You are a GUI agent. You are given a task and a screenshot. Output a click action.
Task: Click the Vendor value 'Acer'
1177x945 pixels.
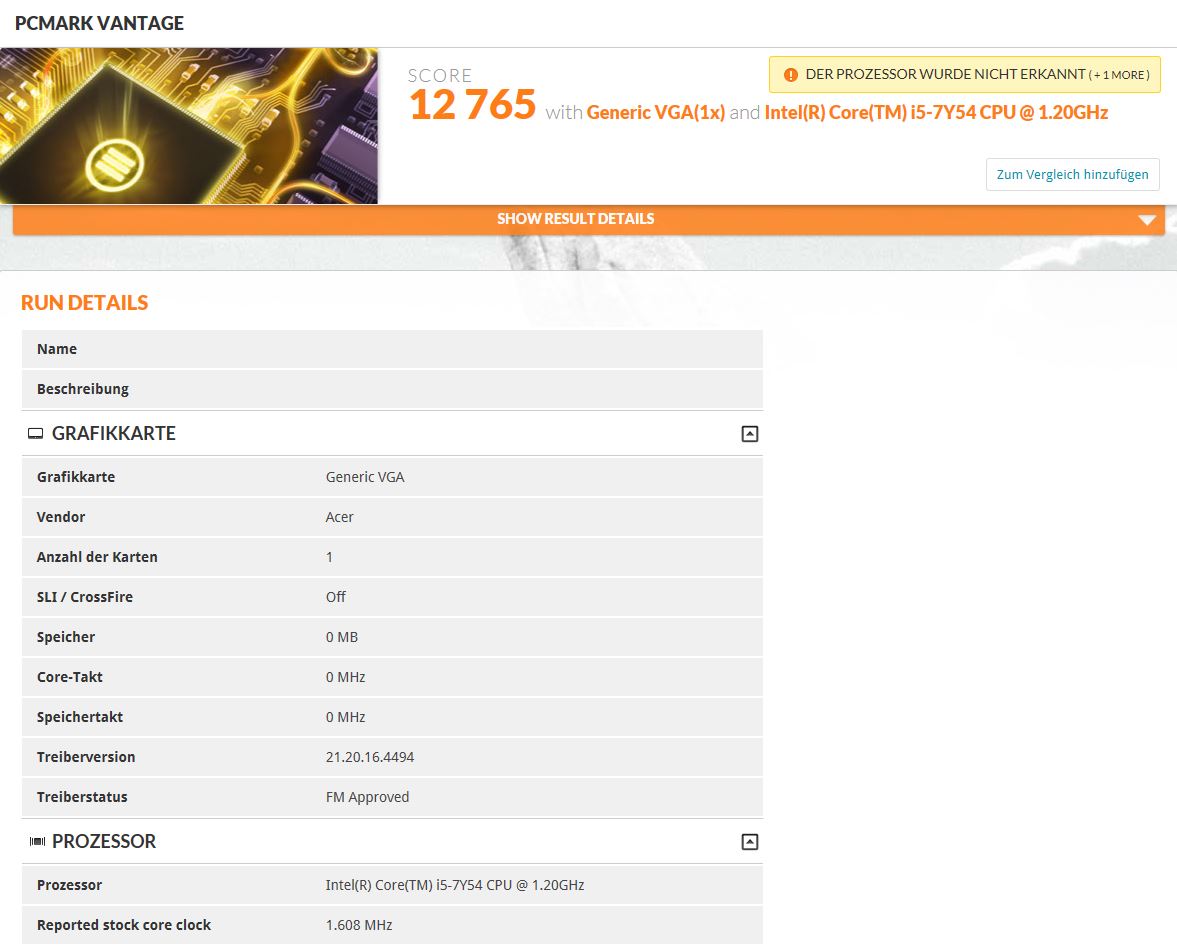[339, 517]
